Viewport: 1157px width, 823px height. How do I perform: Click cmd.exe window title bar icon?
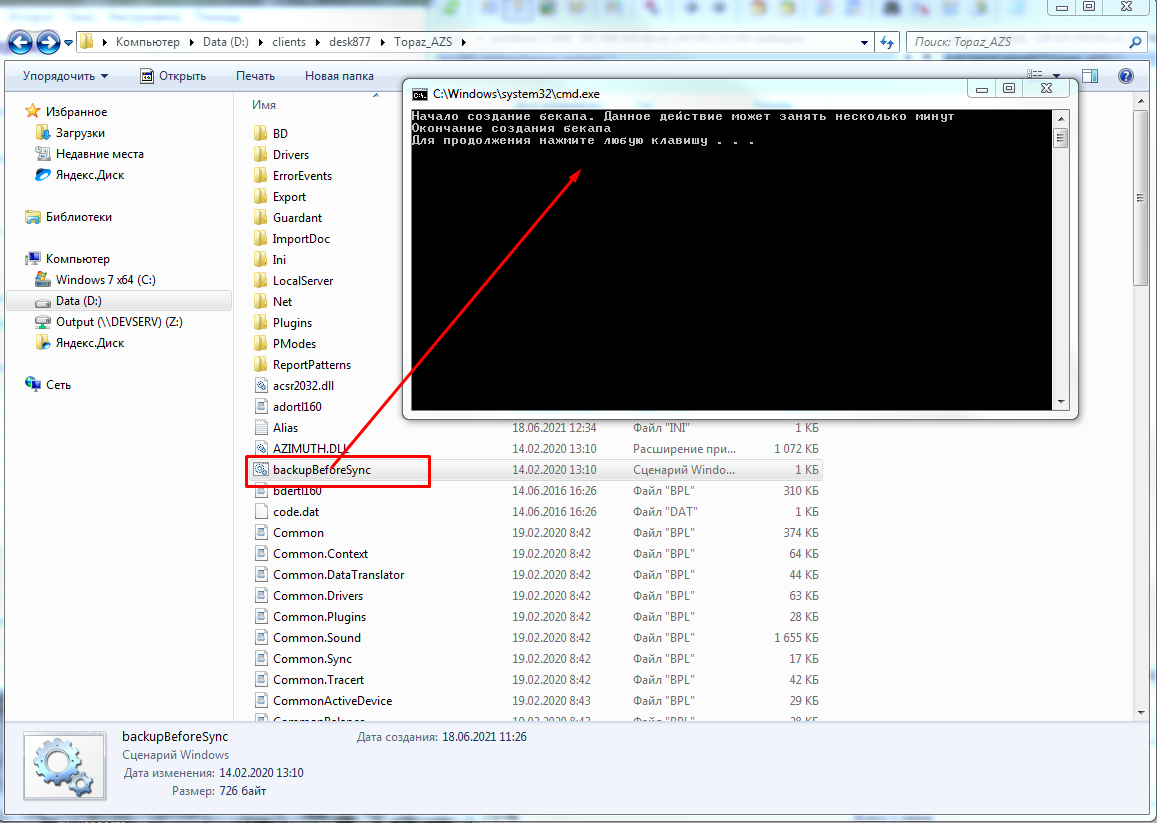[420, 94]
